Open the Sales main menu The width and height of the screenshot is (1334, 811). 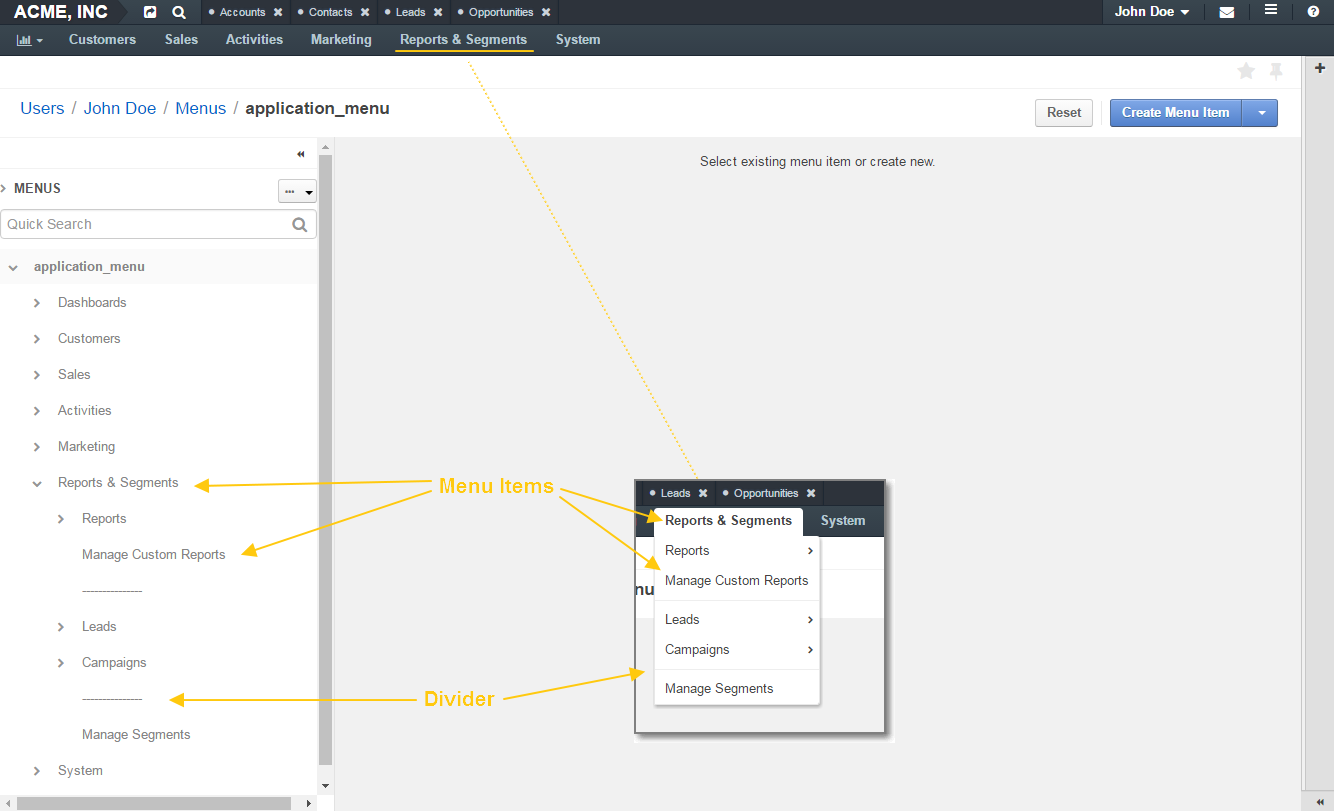click(181, 40)
